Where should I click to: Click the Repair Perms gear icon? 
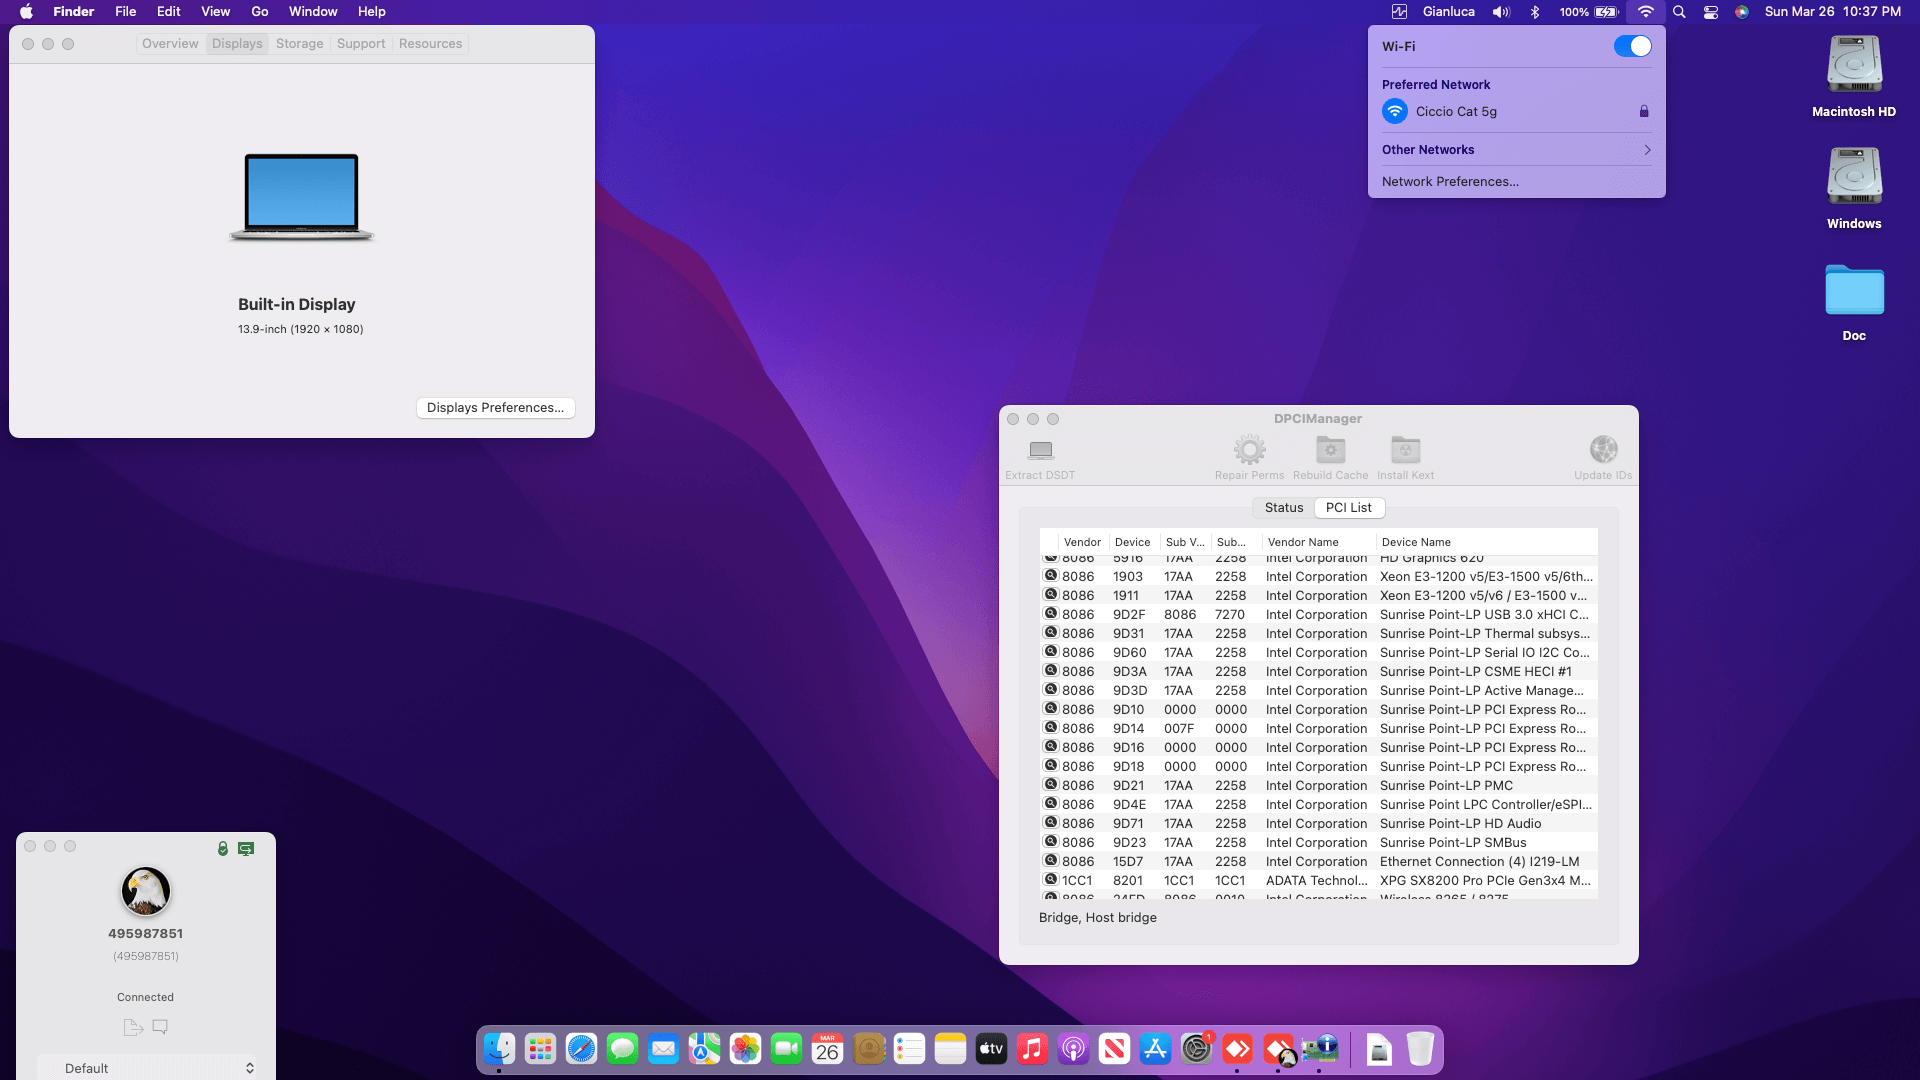1249,451
